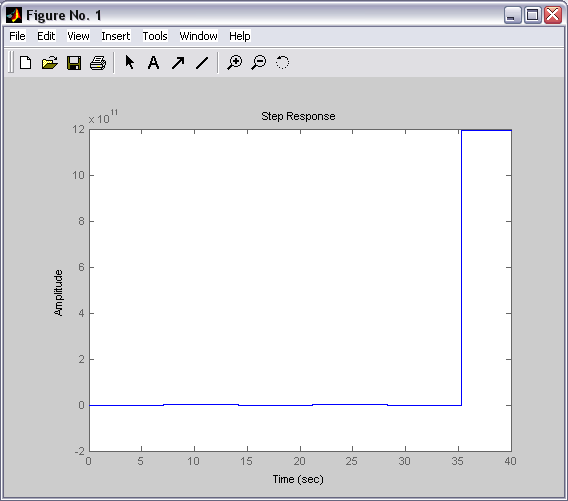The image size is (568, 501).
Task: Expand the Insert menu
Action: [x=116, y=36]
